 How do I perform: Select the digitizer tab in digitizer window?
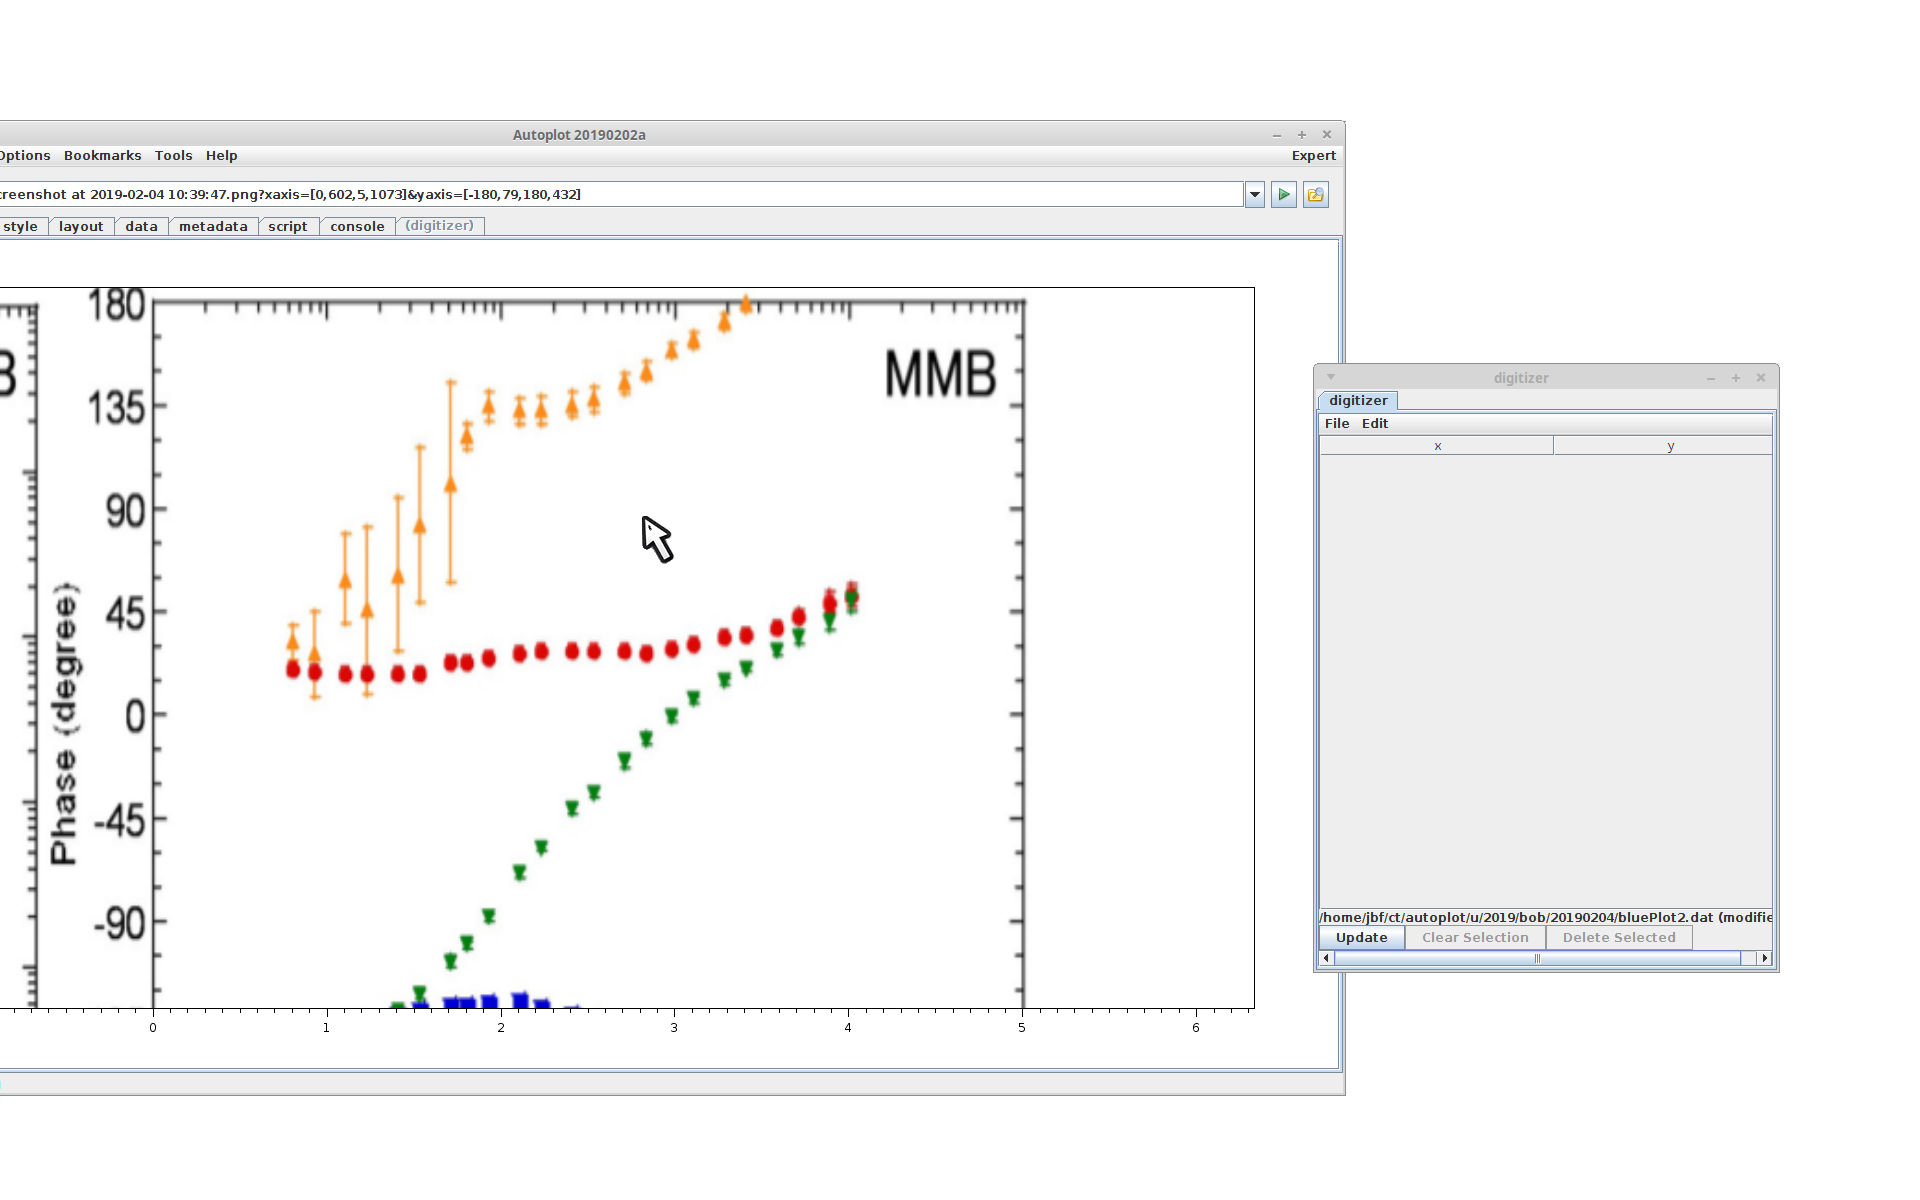pos(1358,401)
